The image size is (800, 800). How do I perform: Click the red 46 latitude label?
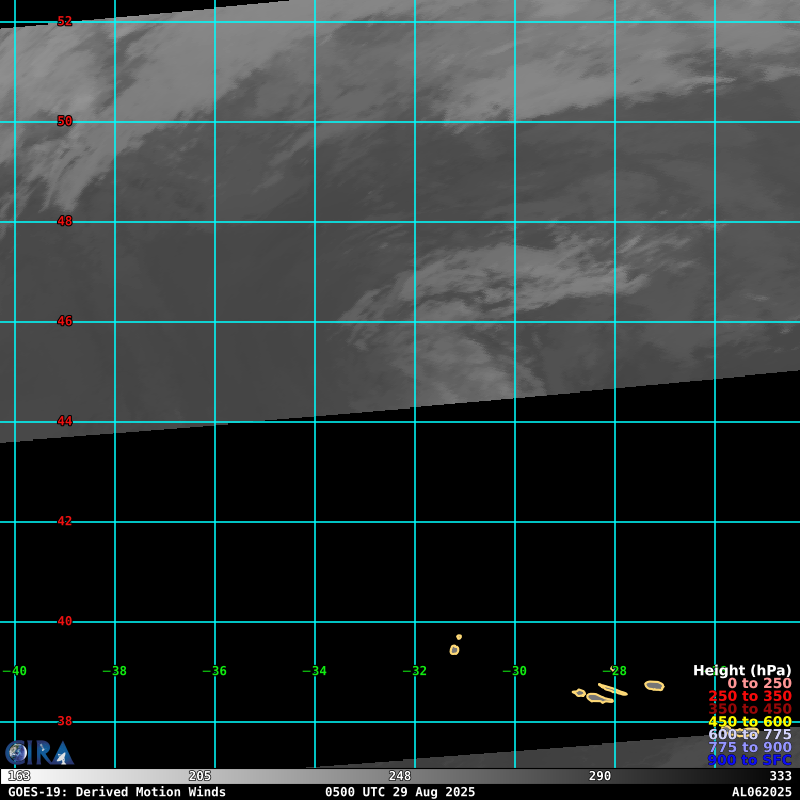click(64, 321)
